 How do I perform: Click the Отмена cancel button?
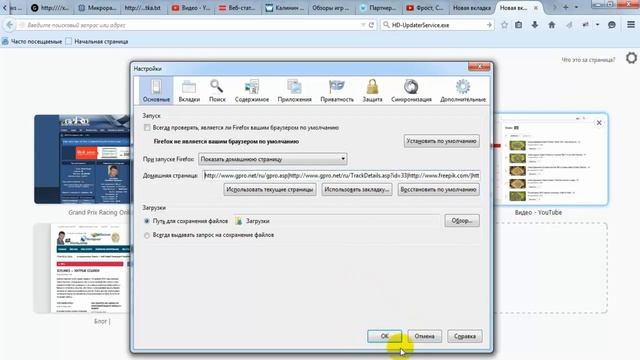(424, 336)
